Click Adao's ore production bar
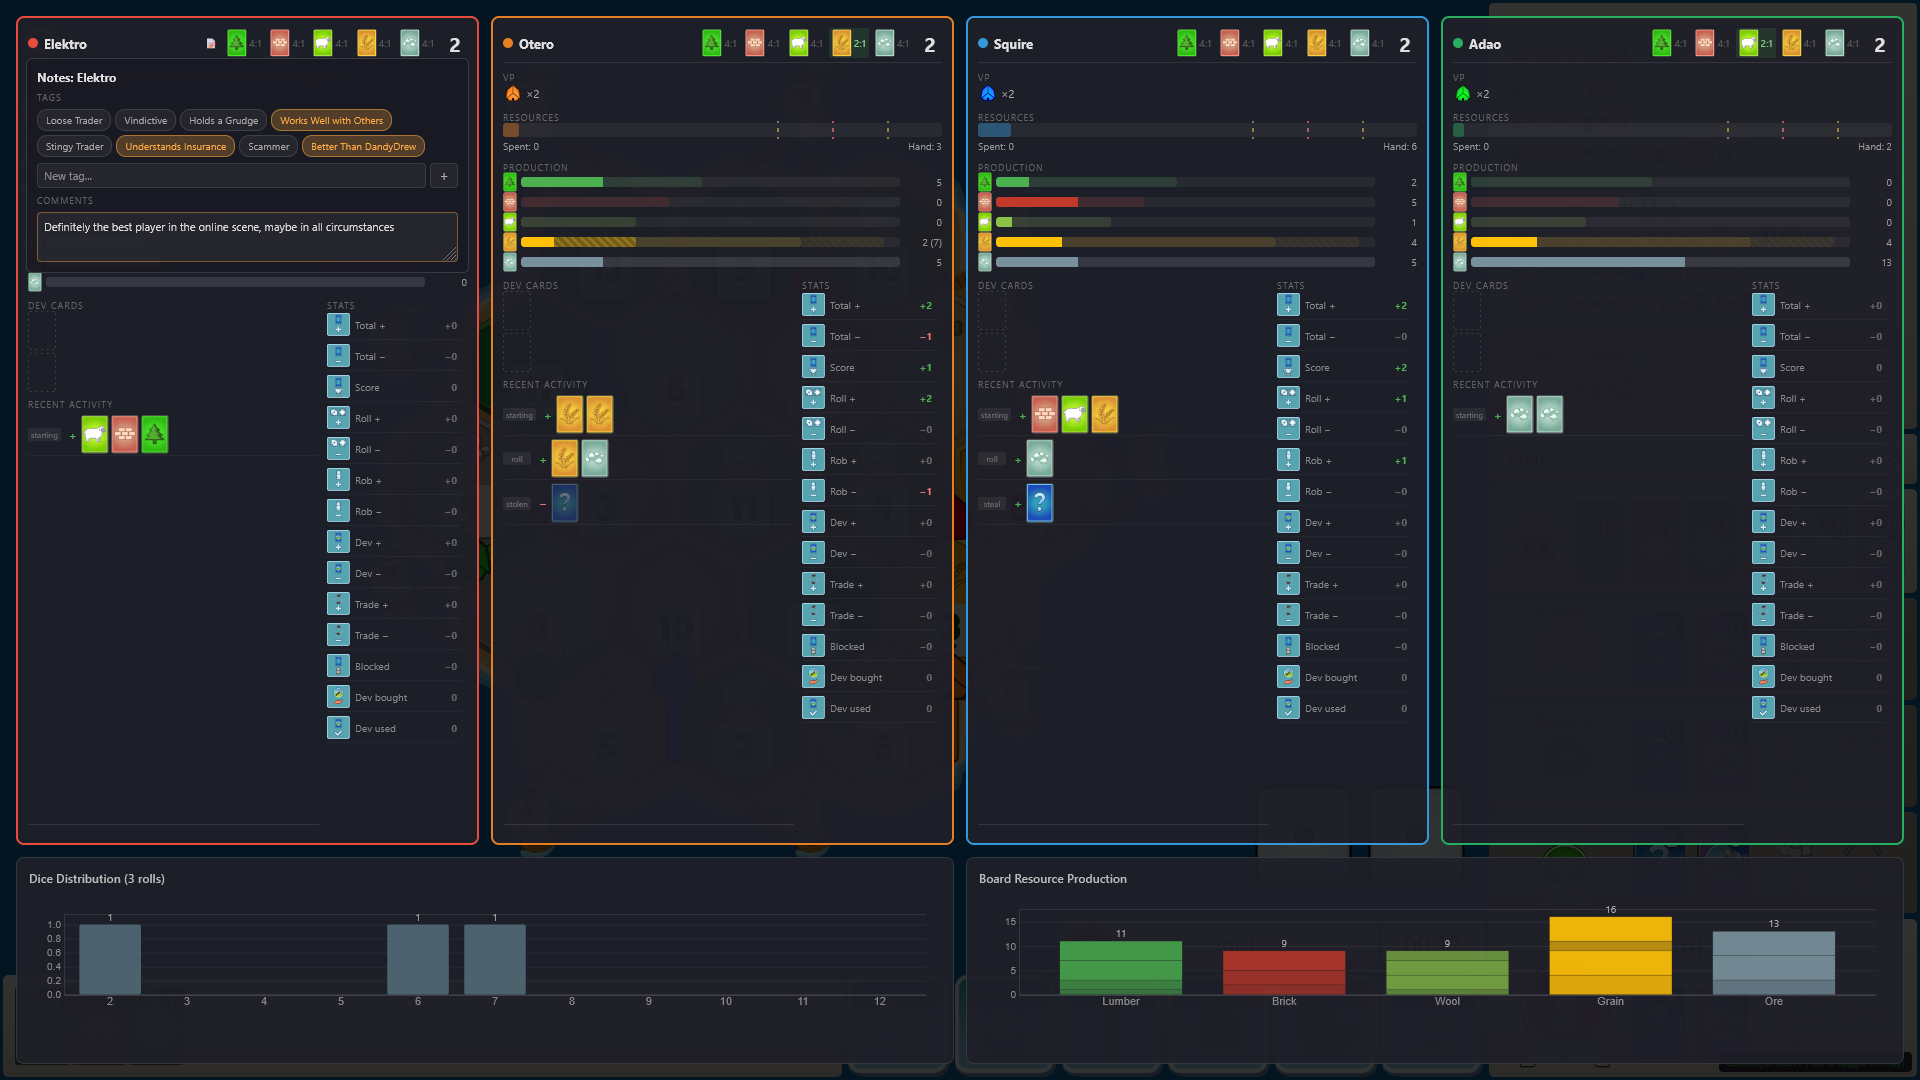 pyautogui.click(x=1660, y=262)
